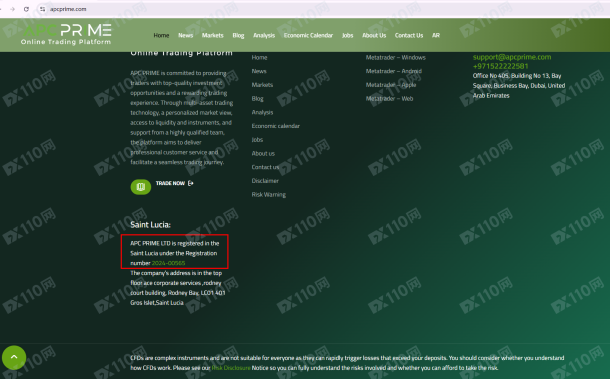
Task: Switch language with the AR link
Action: (x=436, y=35)
